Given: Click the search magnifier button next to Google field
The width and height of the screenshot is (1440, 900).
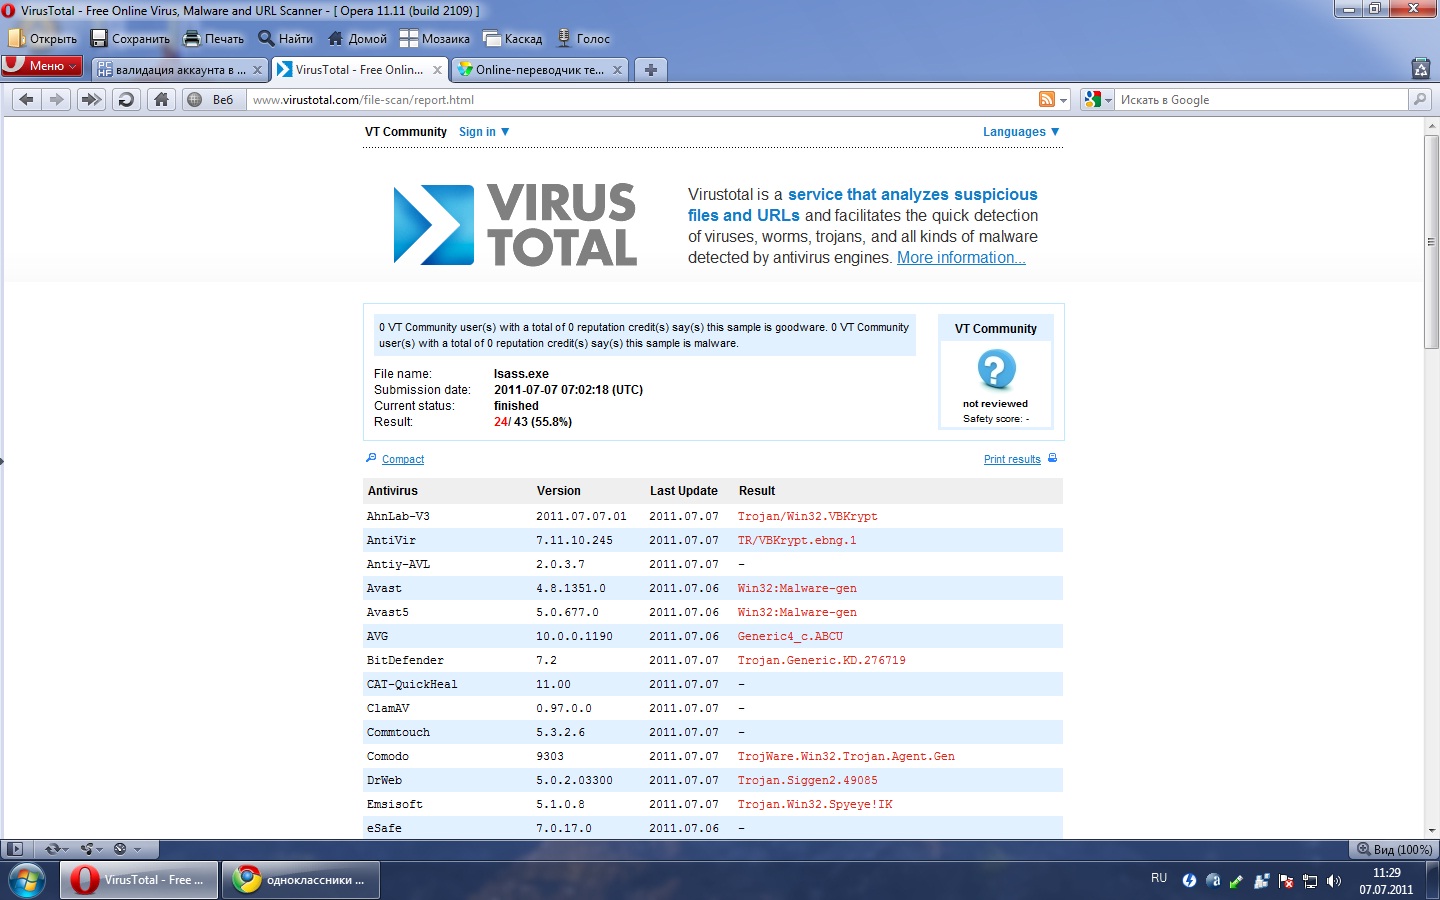Looking at the screenshot, I should pyautogui.click(x=1419, y=99).
